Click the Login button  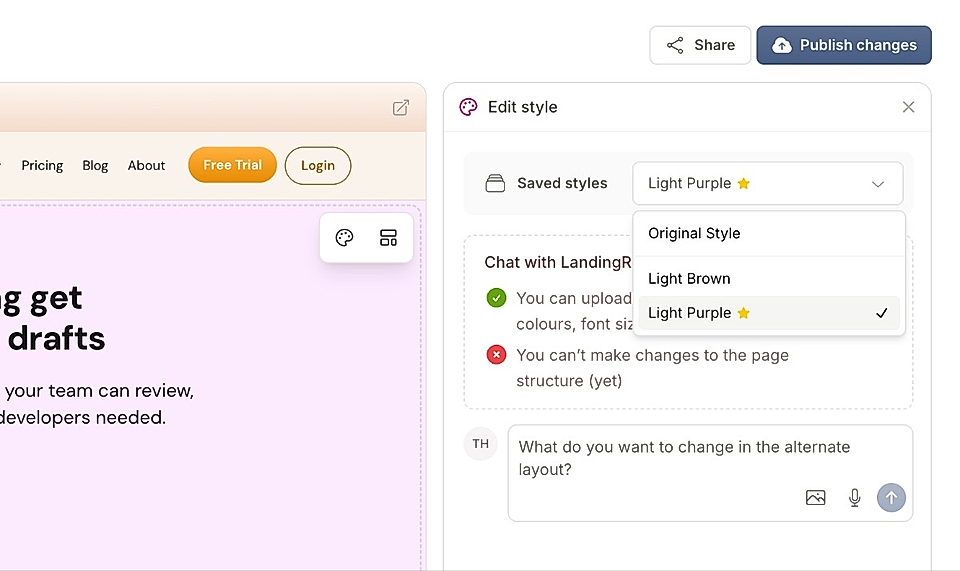318,165
